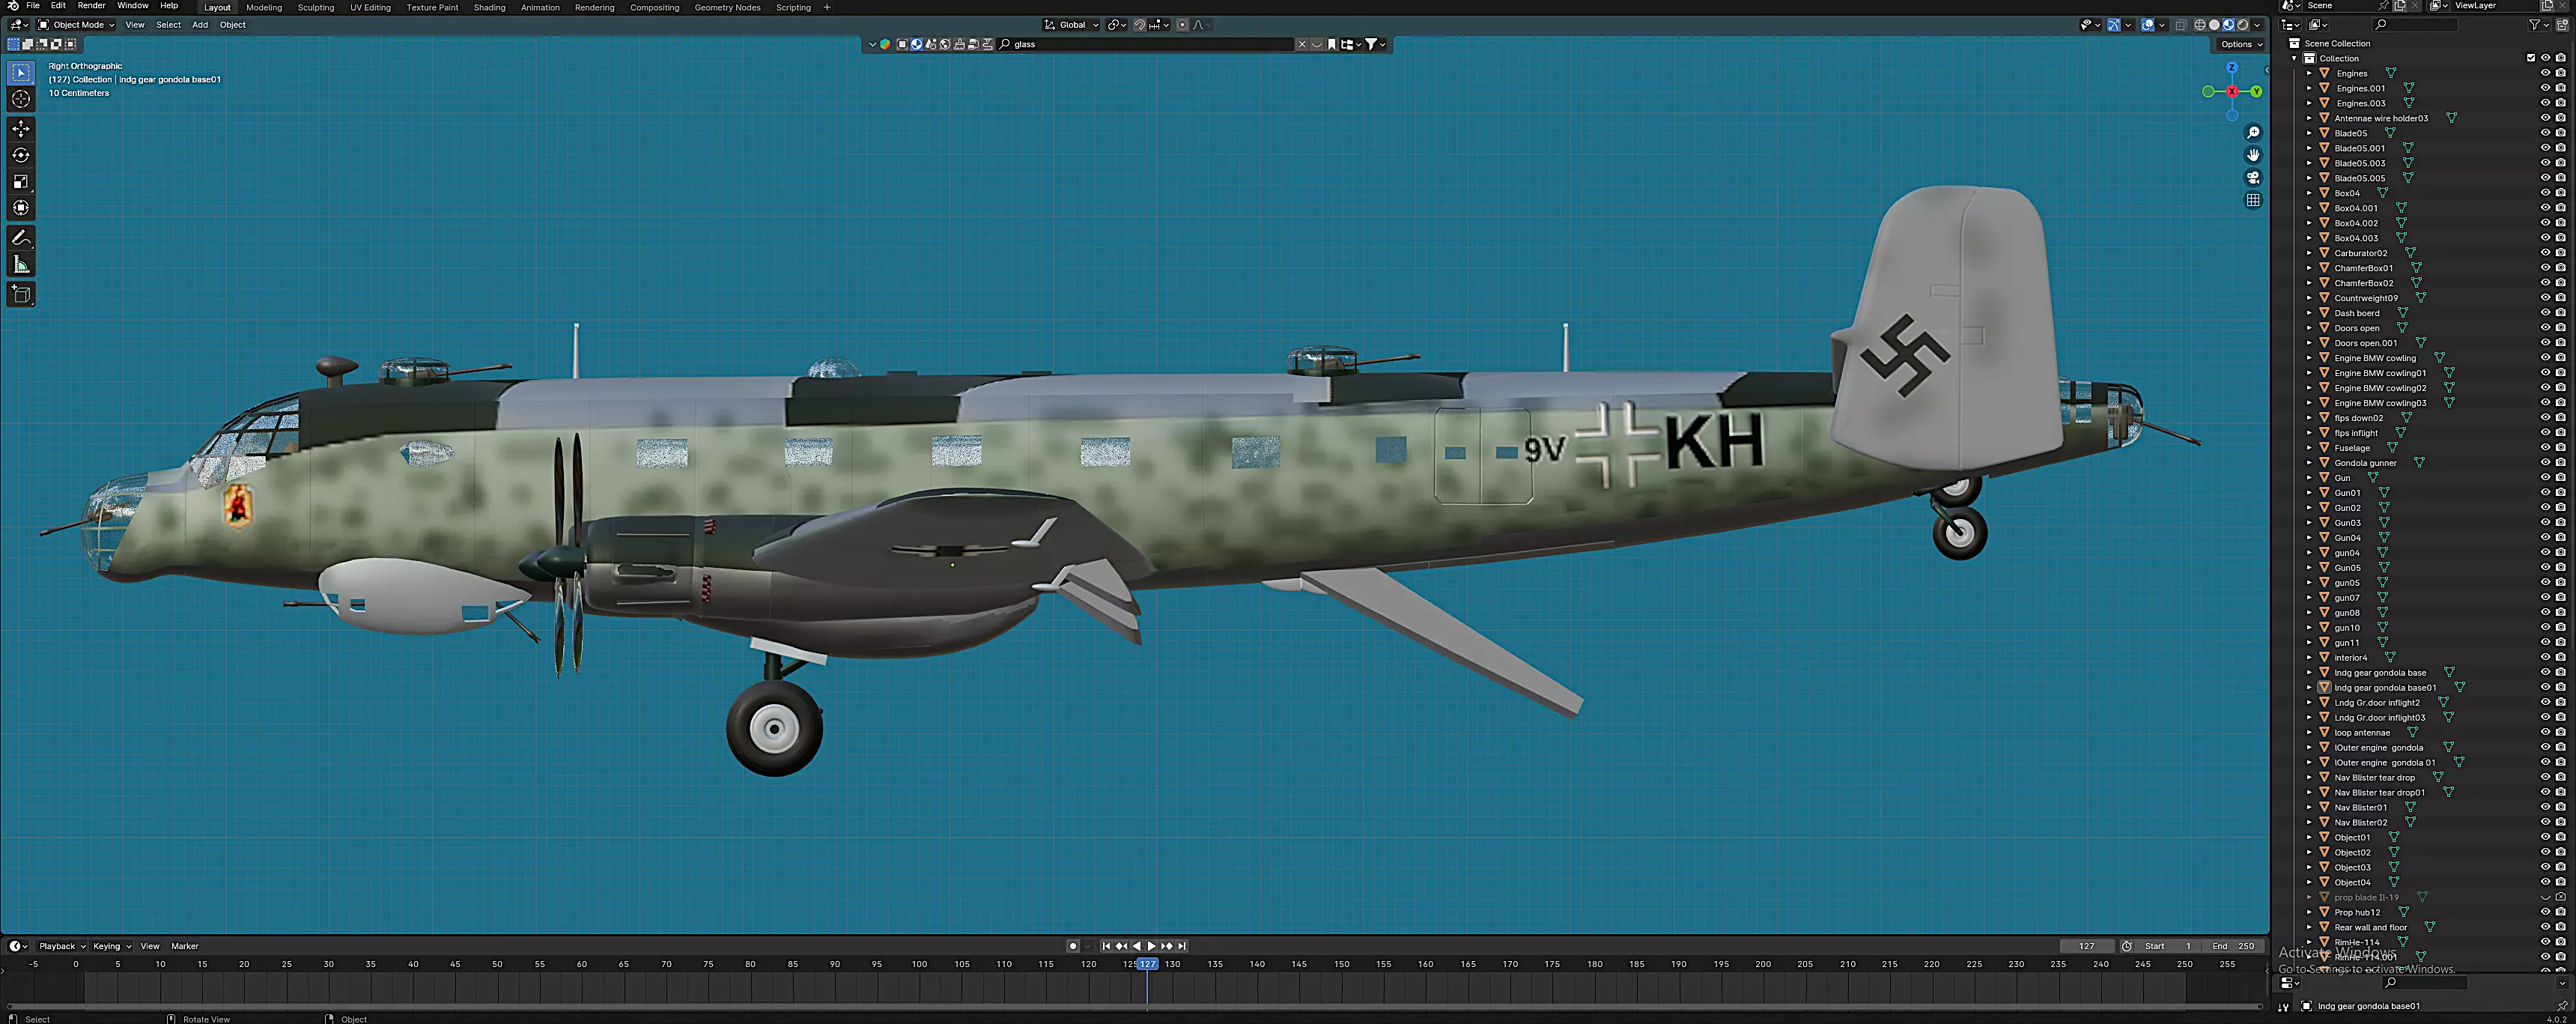Screen dimensions: 2576x1024
Task: Jump to last frame in timeline
Action: click(x=1182, y=946)
